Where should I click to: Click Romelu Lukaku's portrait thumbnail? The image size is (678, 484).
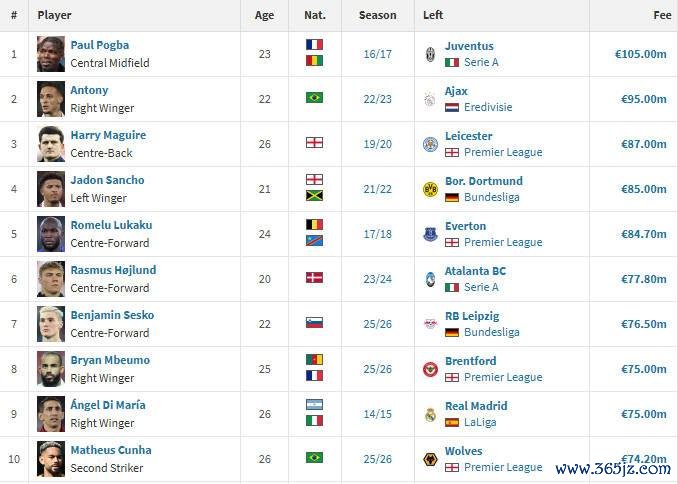[x=51, y=234]
